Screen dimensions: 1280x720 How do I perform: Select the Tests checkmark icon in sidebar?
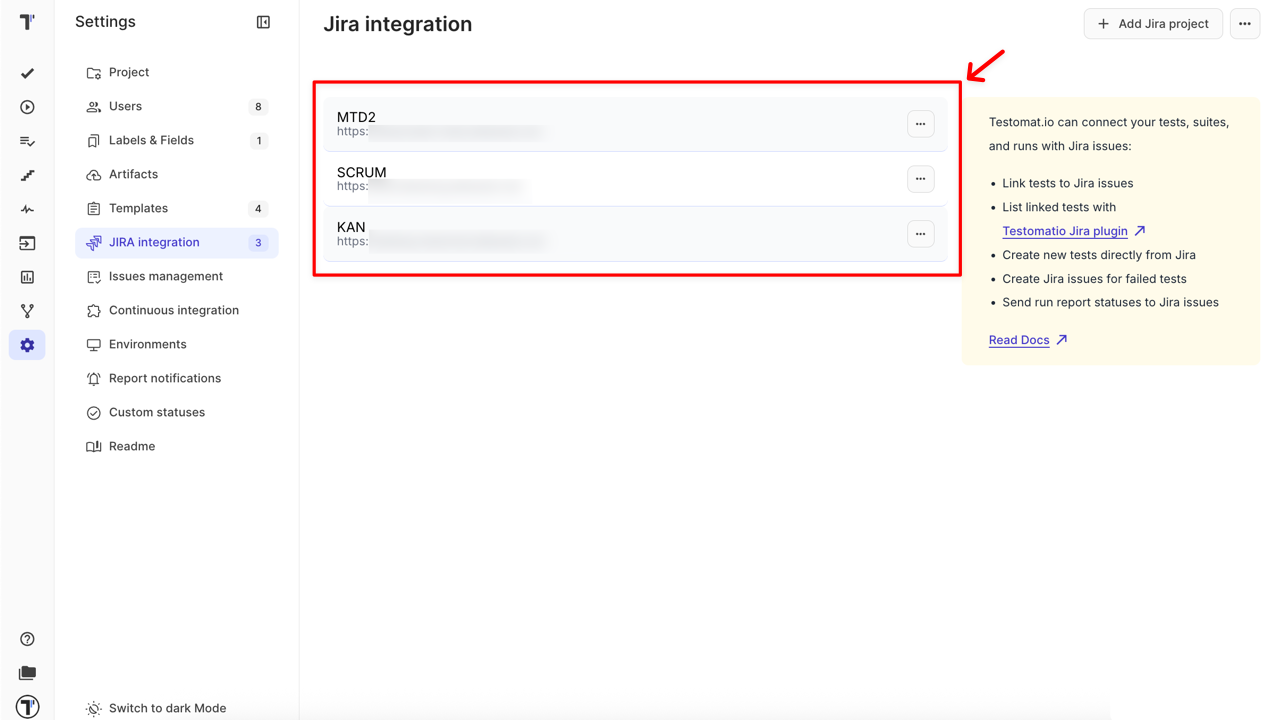(x=26, y=73)
